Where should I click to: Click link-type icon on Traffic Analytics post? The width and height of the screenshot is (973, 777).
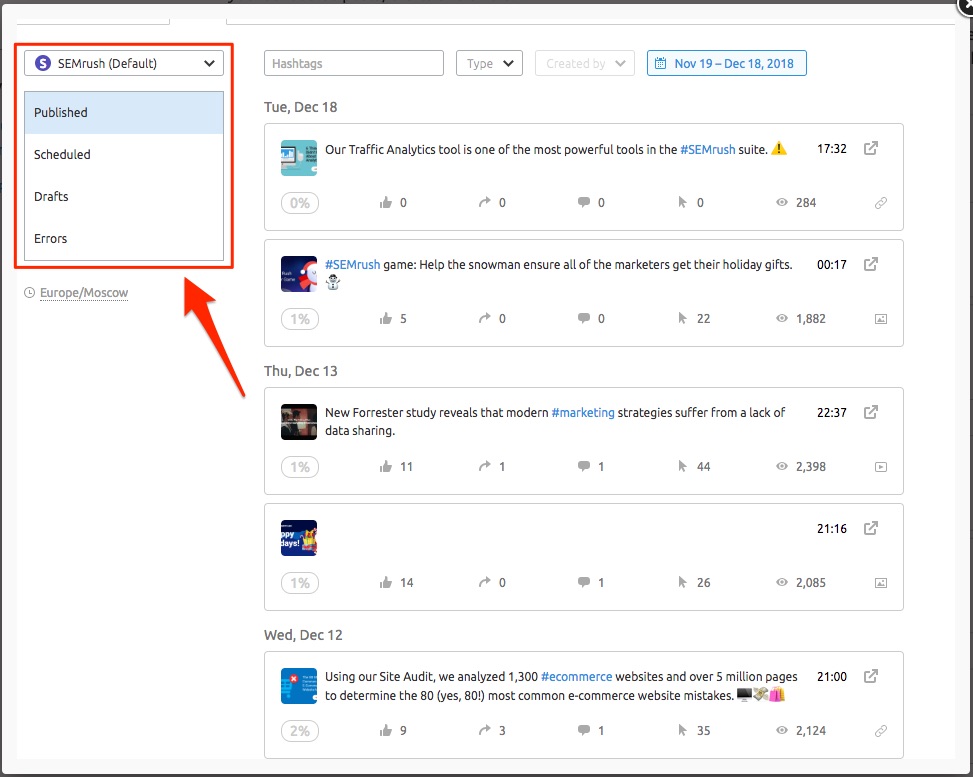[x=881, y=203]
